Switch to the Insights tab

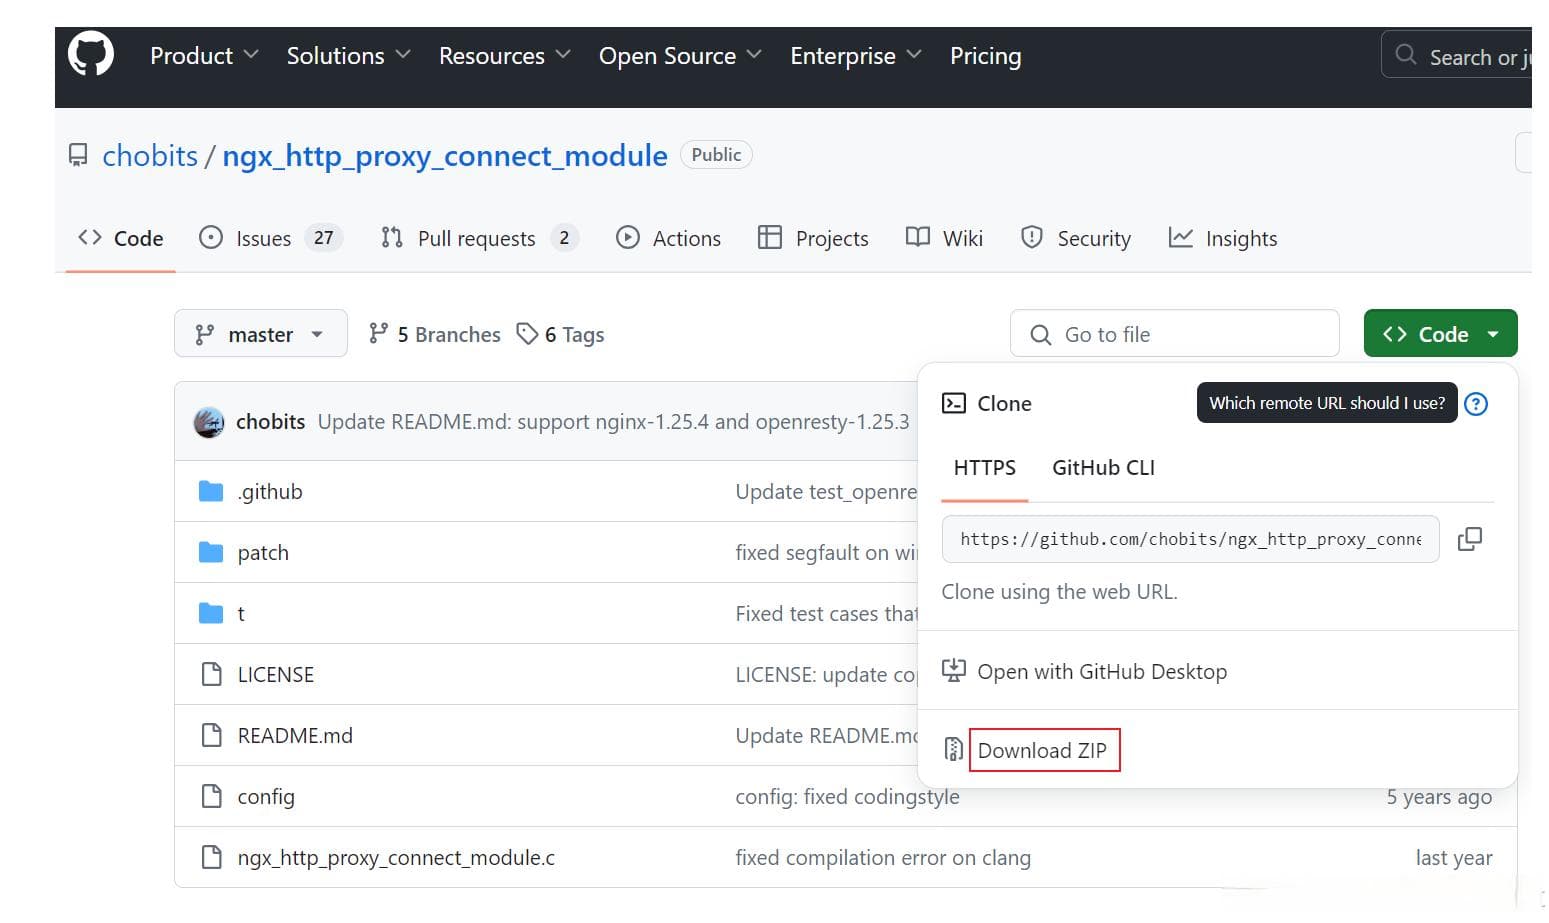pos(1223,238)
